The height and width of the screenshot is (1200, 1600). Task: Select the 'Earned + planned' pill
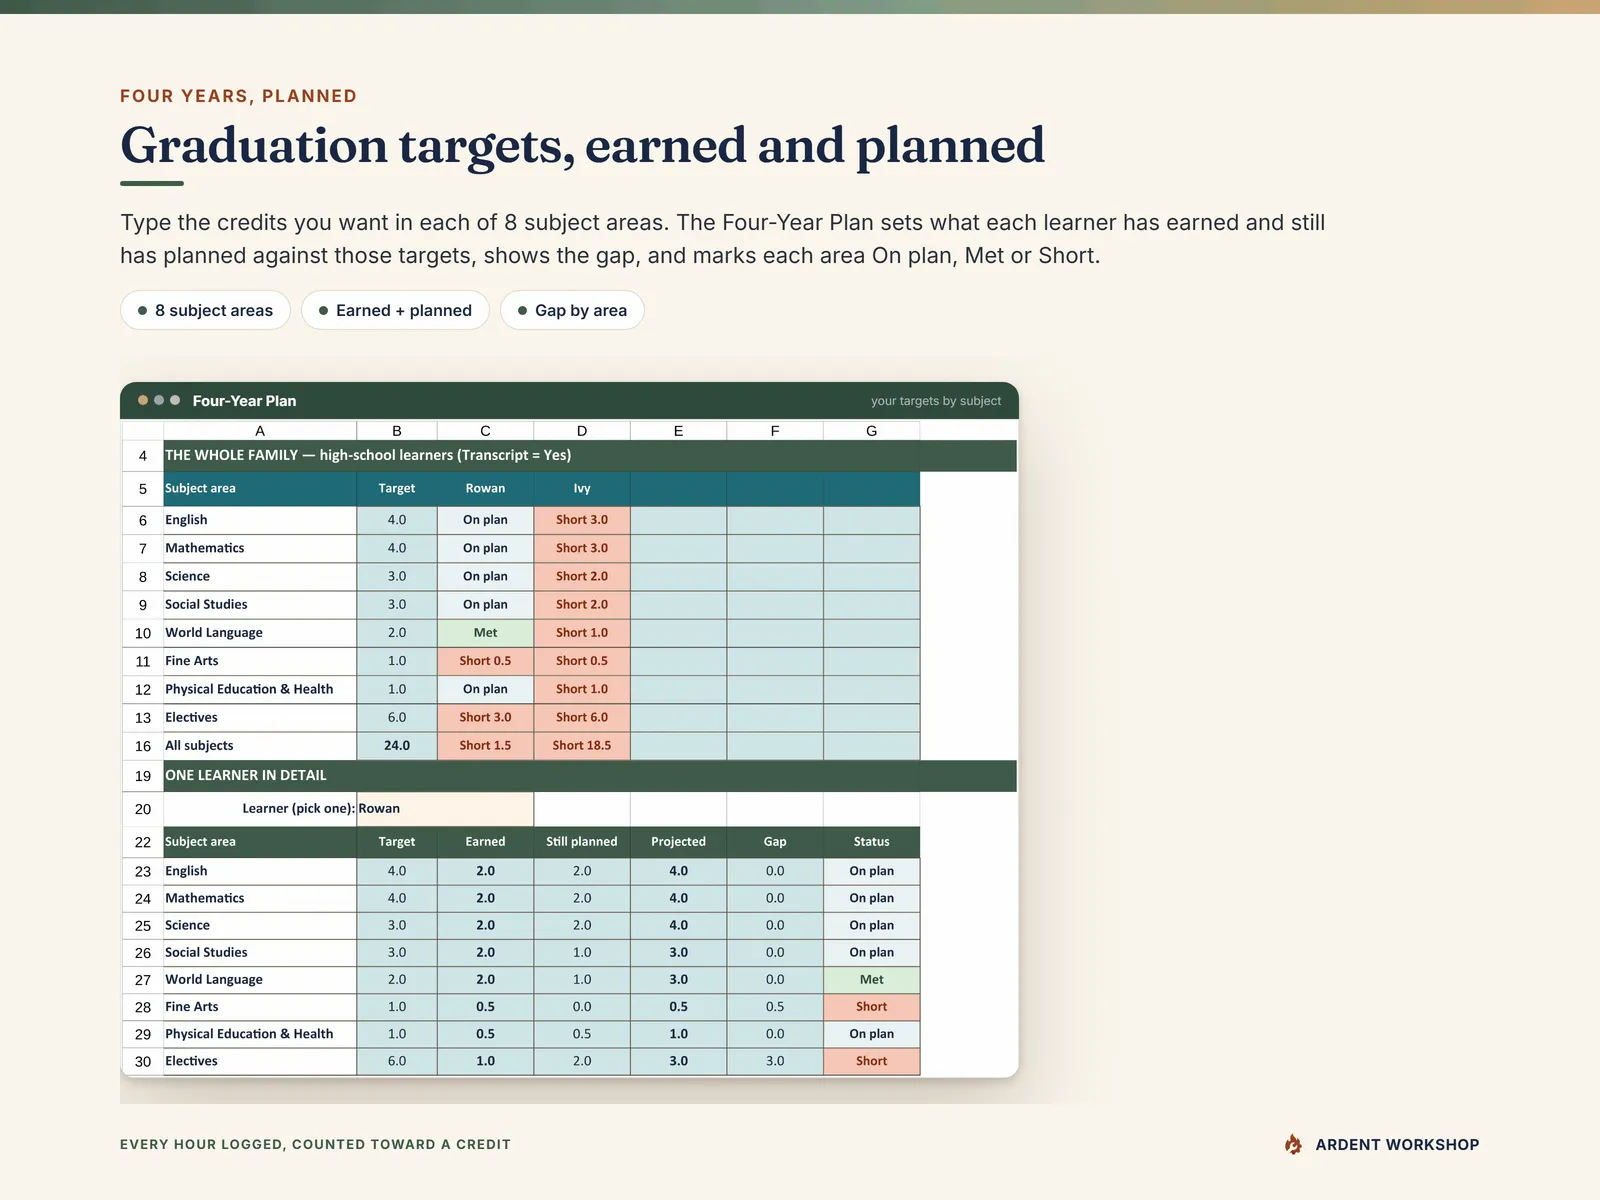395,310
